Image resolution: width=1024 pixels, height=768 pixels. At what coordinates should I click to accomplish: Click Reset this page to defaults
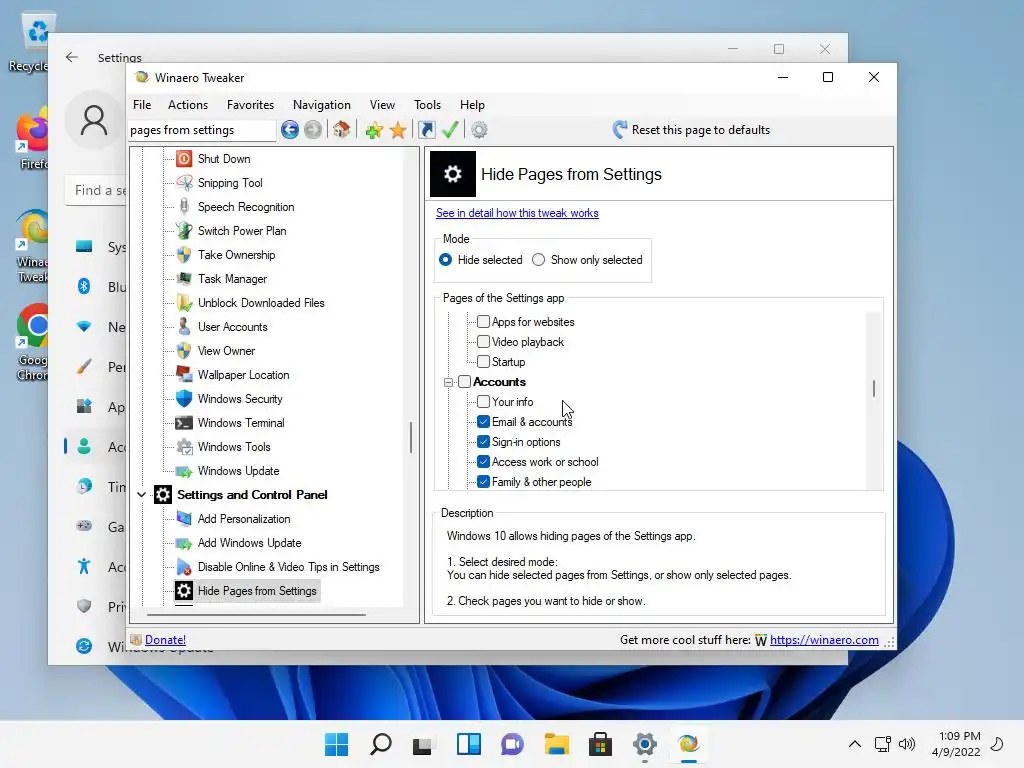(691, 130)
